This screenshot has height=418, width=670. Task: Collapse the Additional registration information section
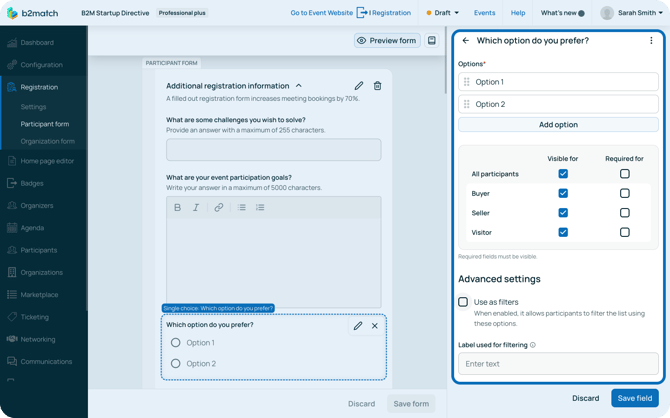[x=299, y=86]
